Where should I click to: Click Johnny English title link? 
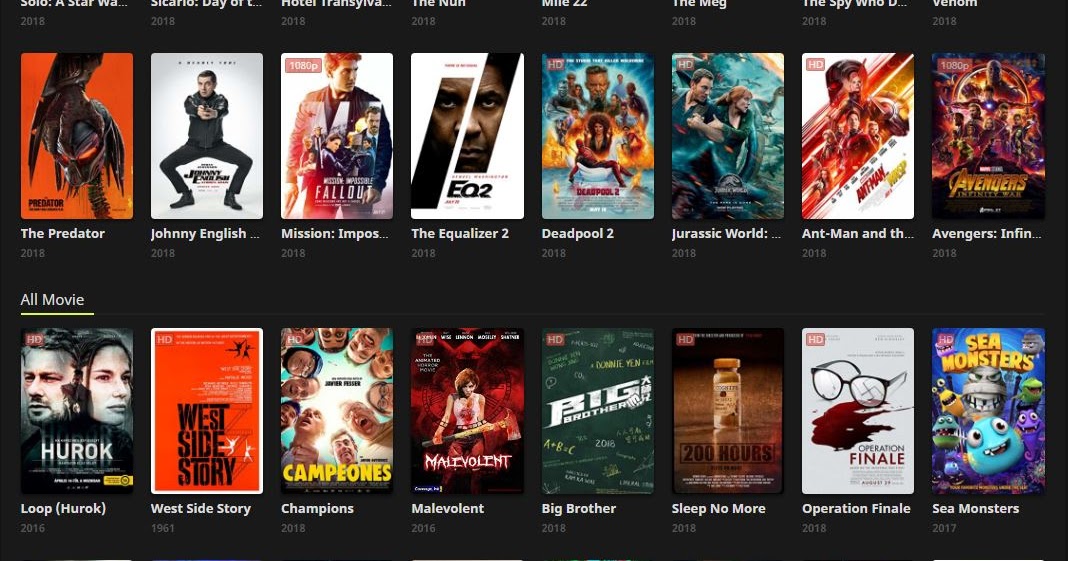tap(205, 234)
